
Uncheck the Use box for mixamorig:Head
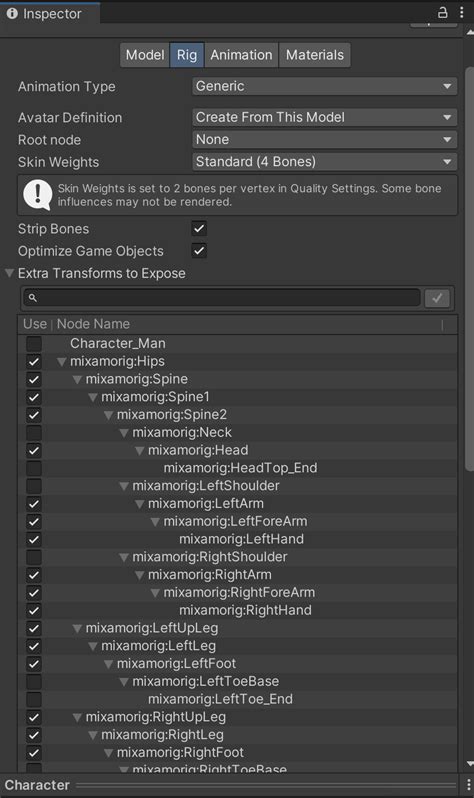(x=34, y=450)
